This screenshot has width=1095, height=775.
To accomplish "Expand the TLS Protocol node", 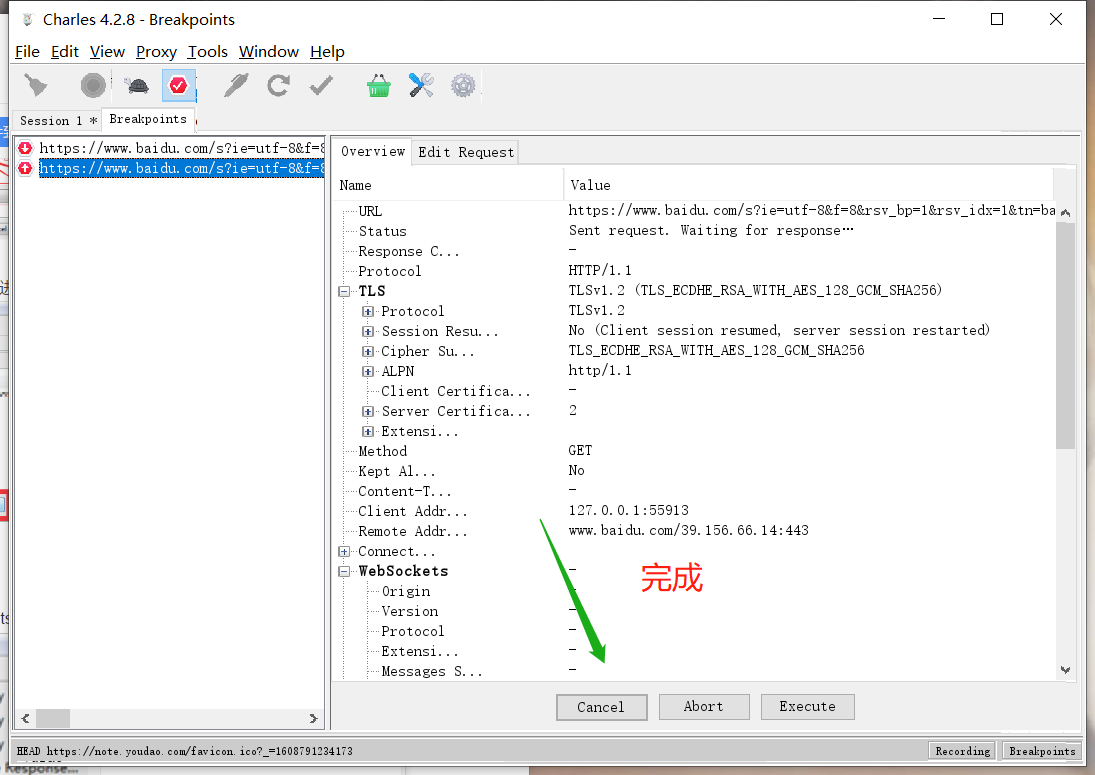I will tap(367, 311).
